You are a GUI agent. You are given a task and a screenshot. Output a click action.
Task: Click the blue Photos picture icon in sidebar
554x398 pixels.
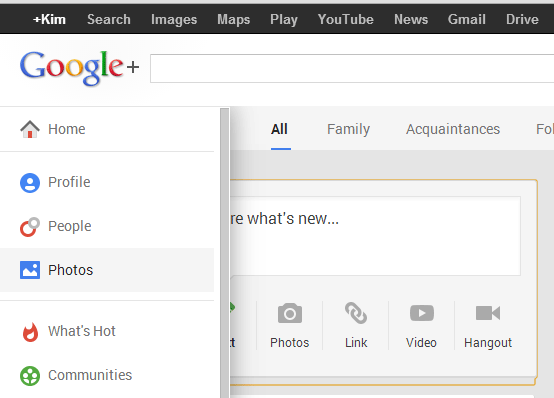tap(30, 270)
